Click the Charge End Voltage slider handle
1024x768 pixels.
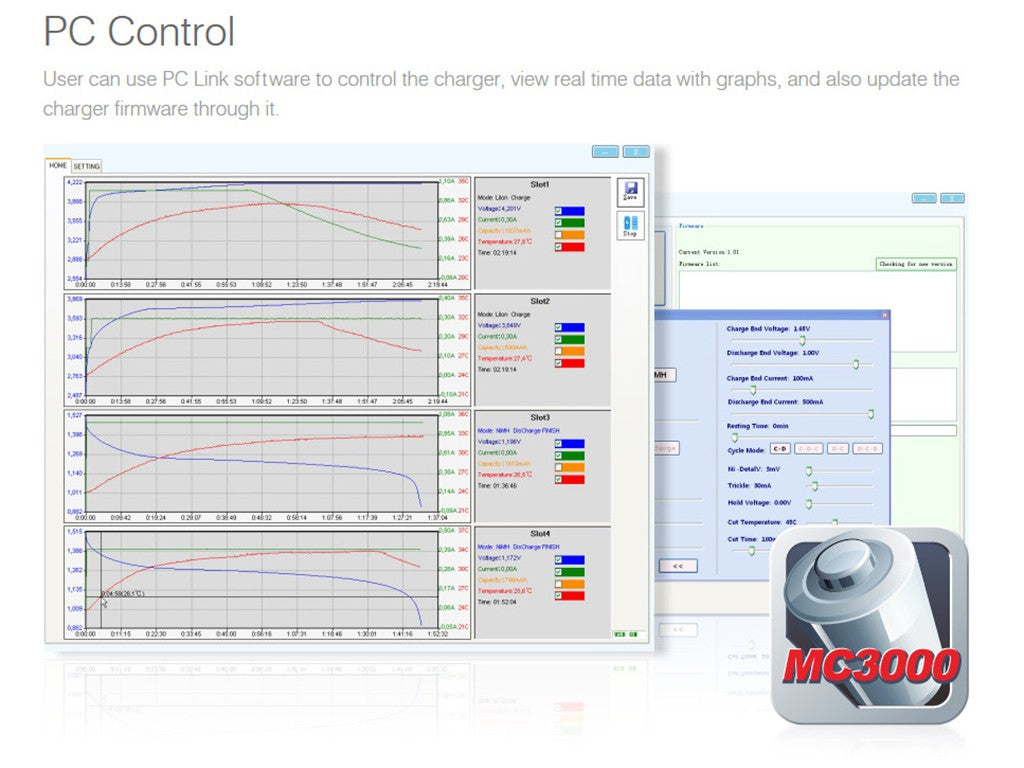click(x=801, y=341)
